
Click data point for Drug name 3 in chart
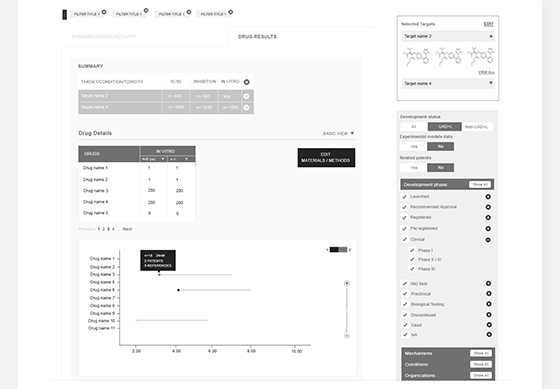click(159, 275)
